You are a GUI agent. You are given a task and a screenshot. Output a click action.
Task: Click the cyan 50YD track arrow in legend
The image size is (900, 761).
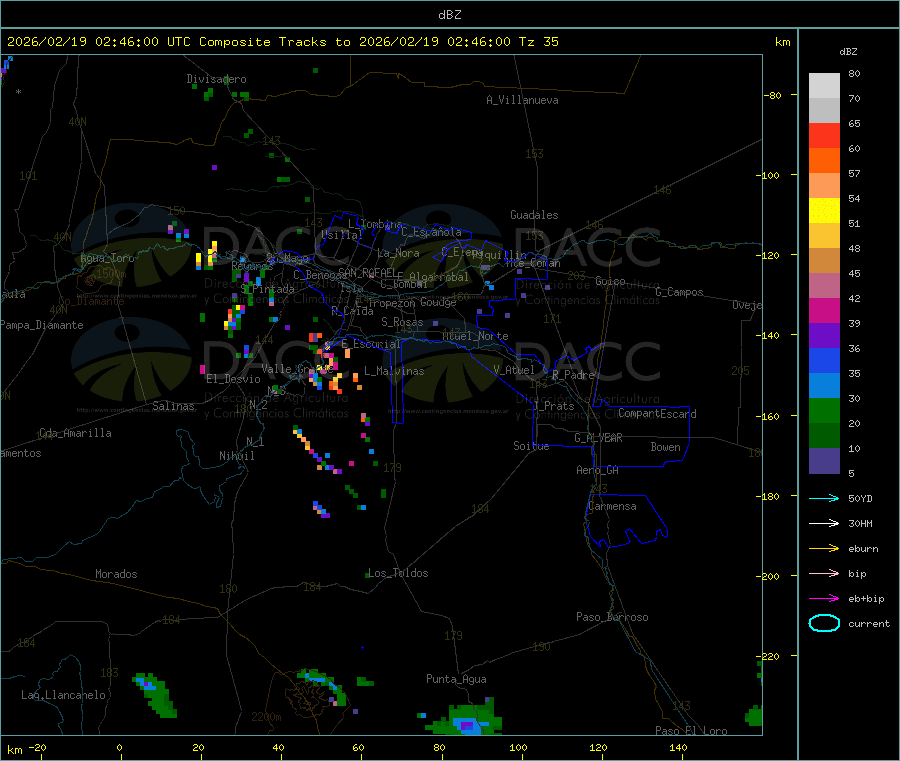824,498
